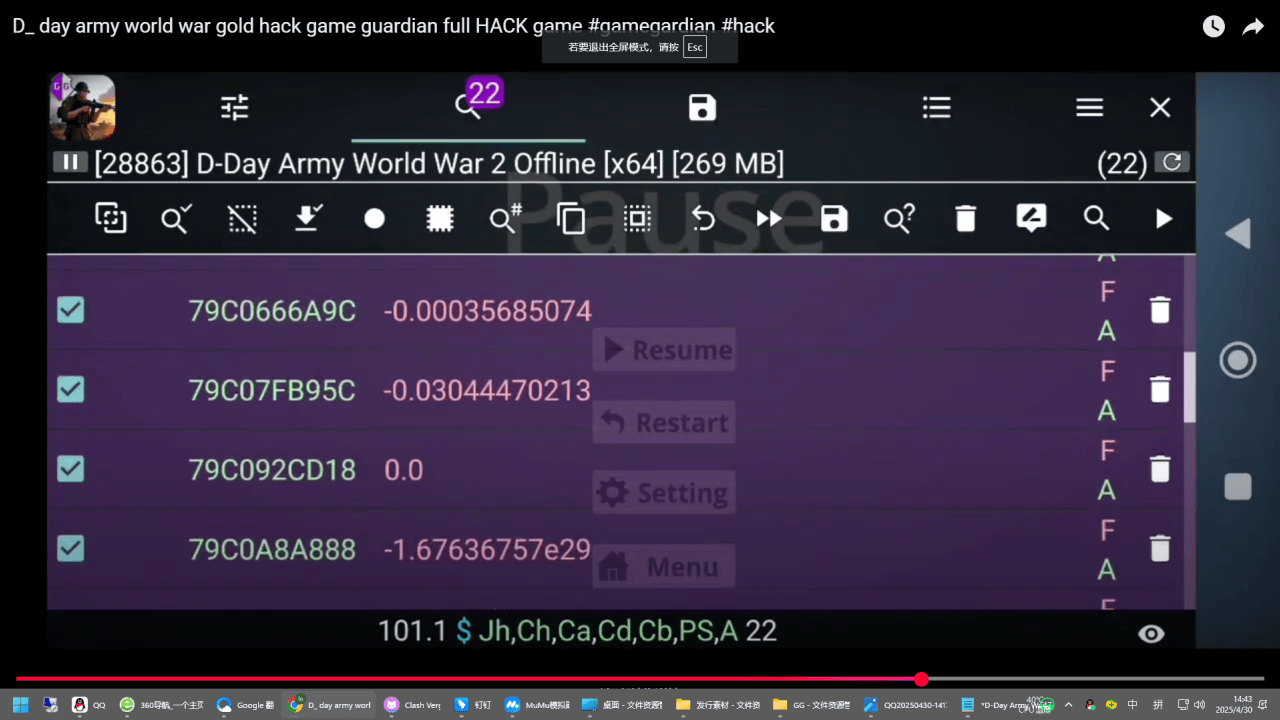
Task: Click the 0.0 value of 79C092CD18
Action: point(404,470)
